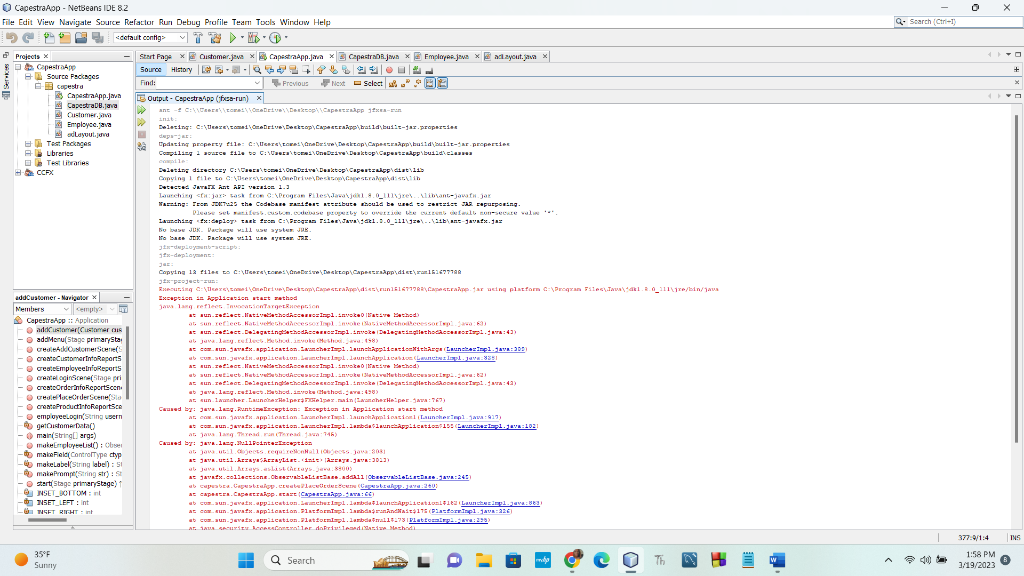
Task: Toggle Match Case in the Find bar
Action: click(x=392, y=86)
